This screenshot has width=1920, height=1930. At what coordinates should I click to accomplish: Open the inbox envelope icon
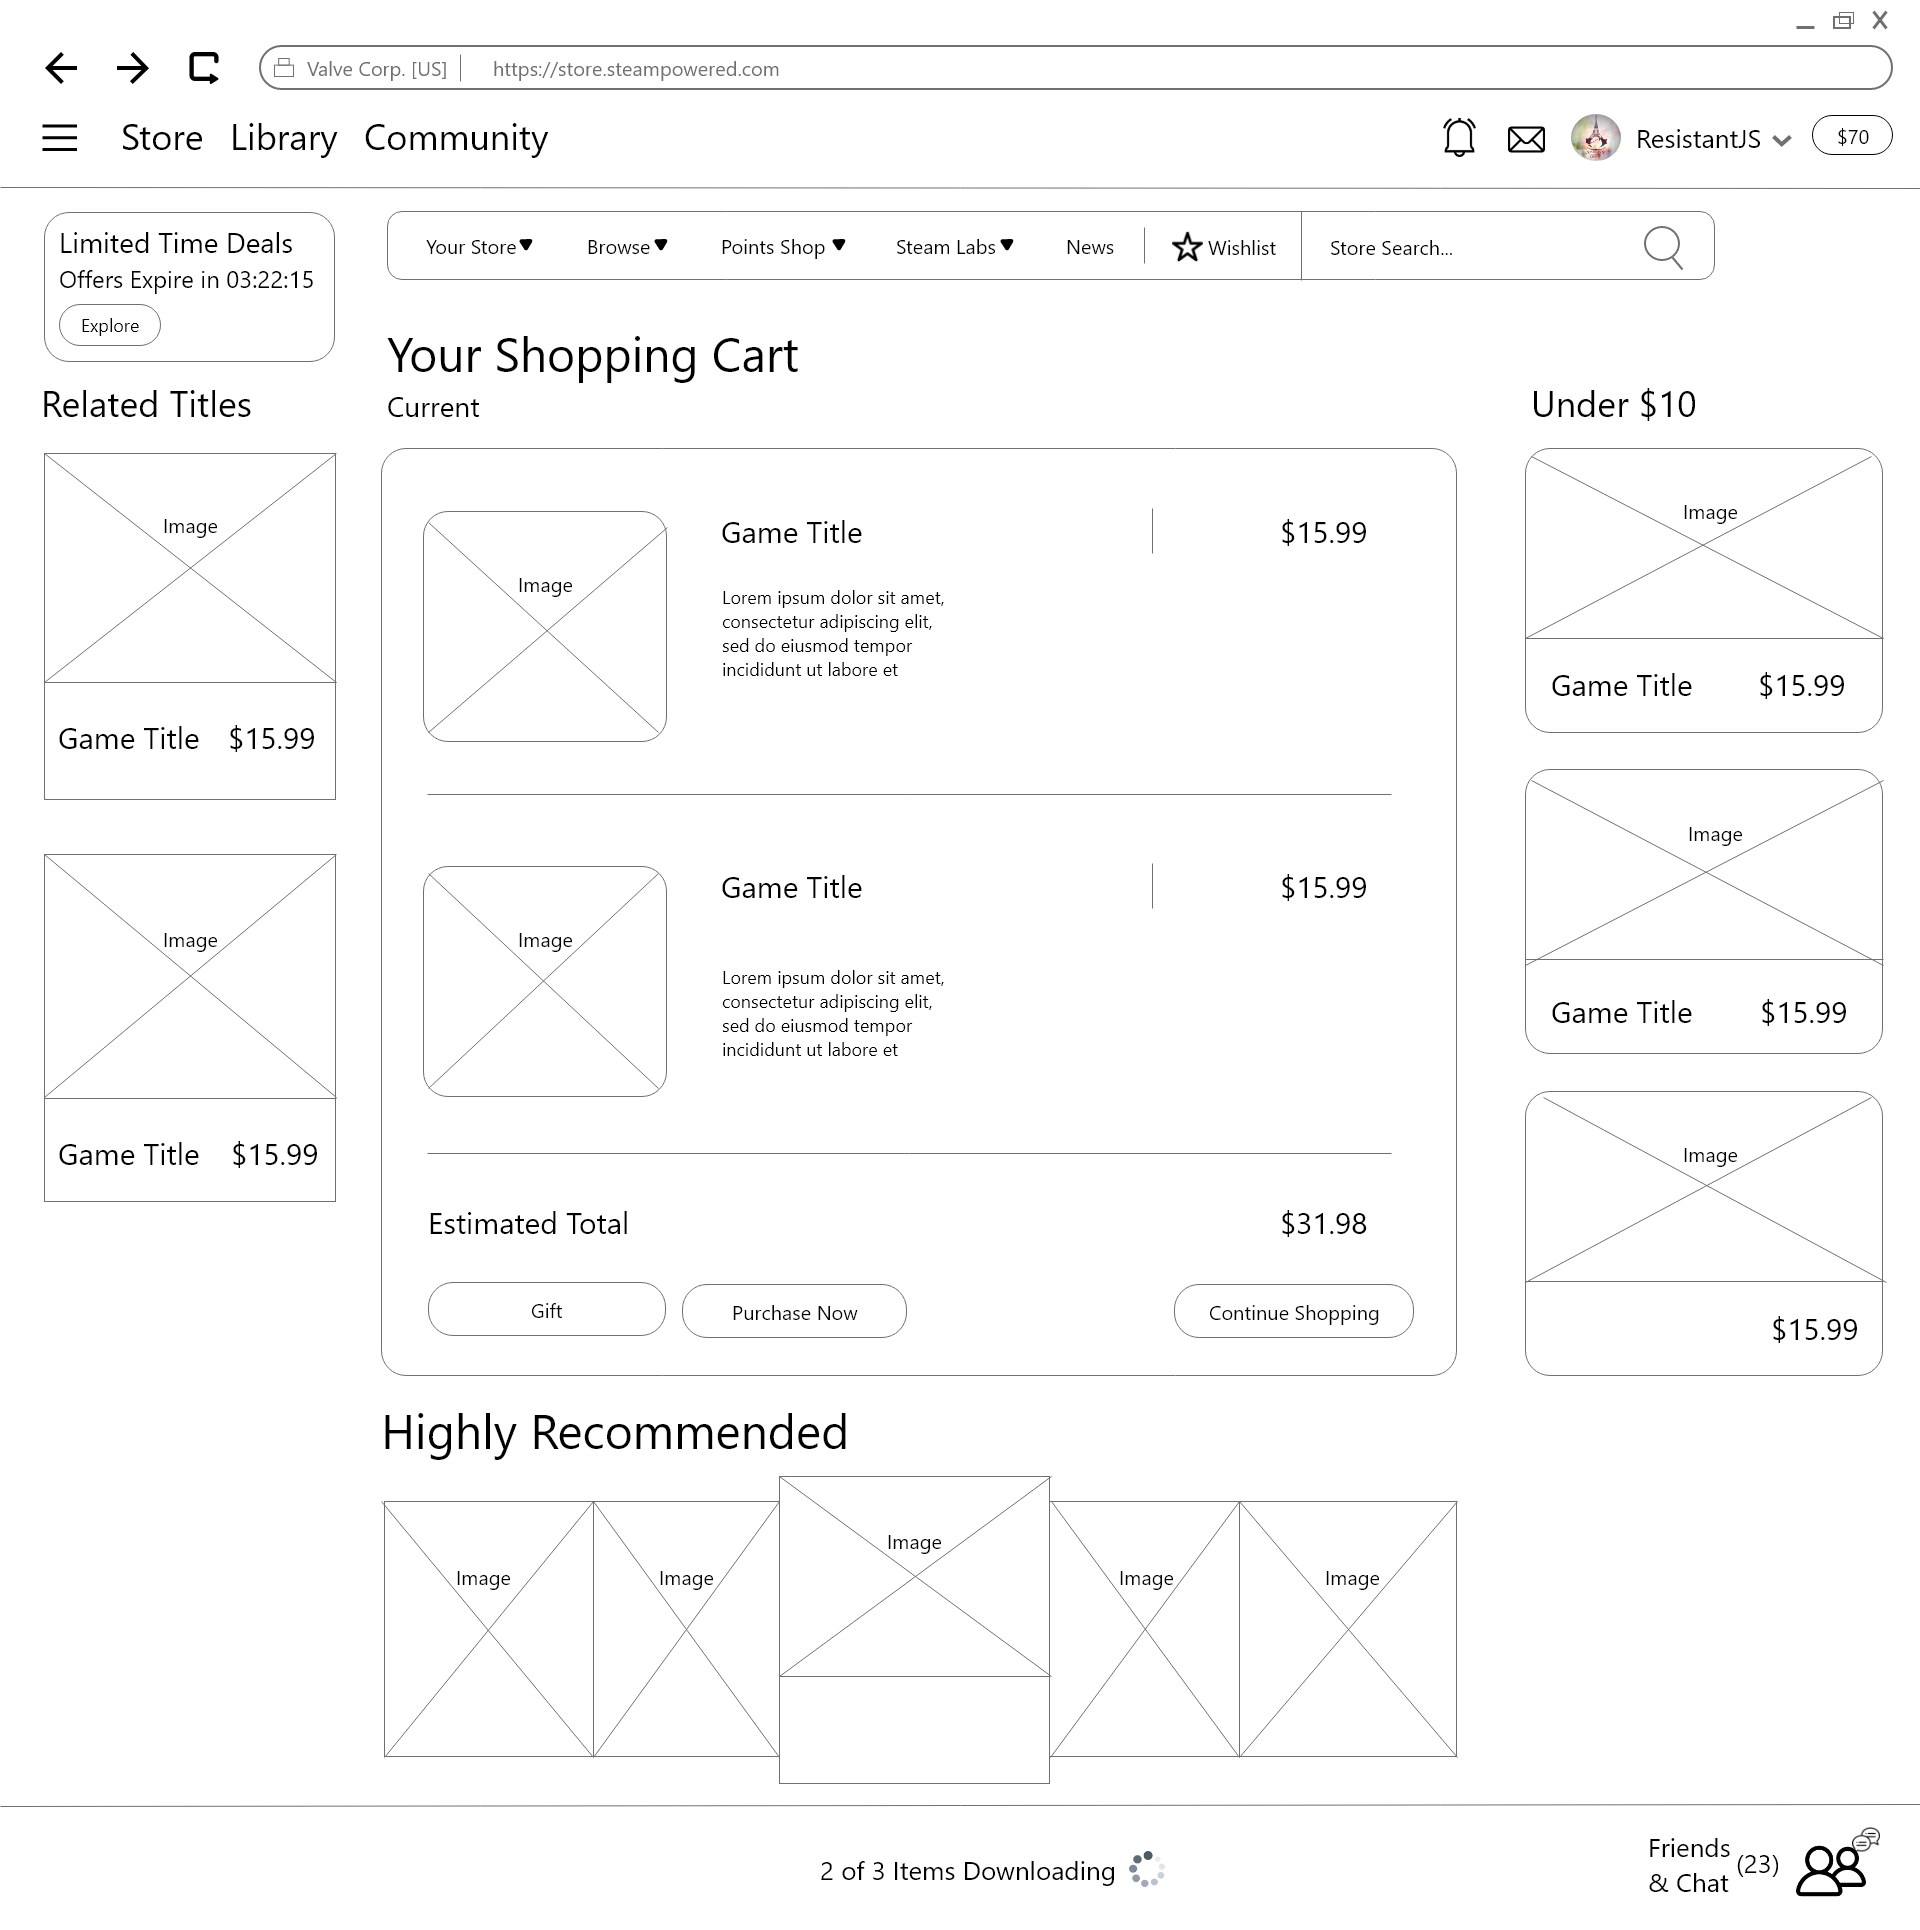point(1526,139)
